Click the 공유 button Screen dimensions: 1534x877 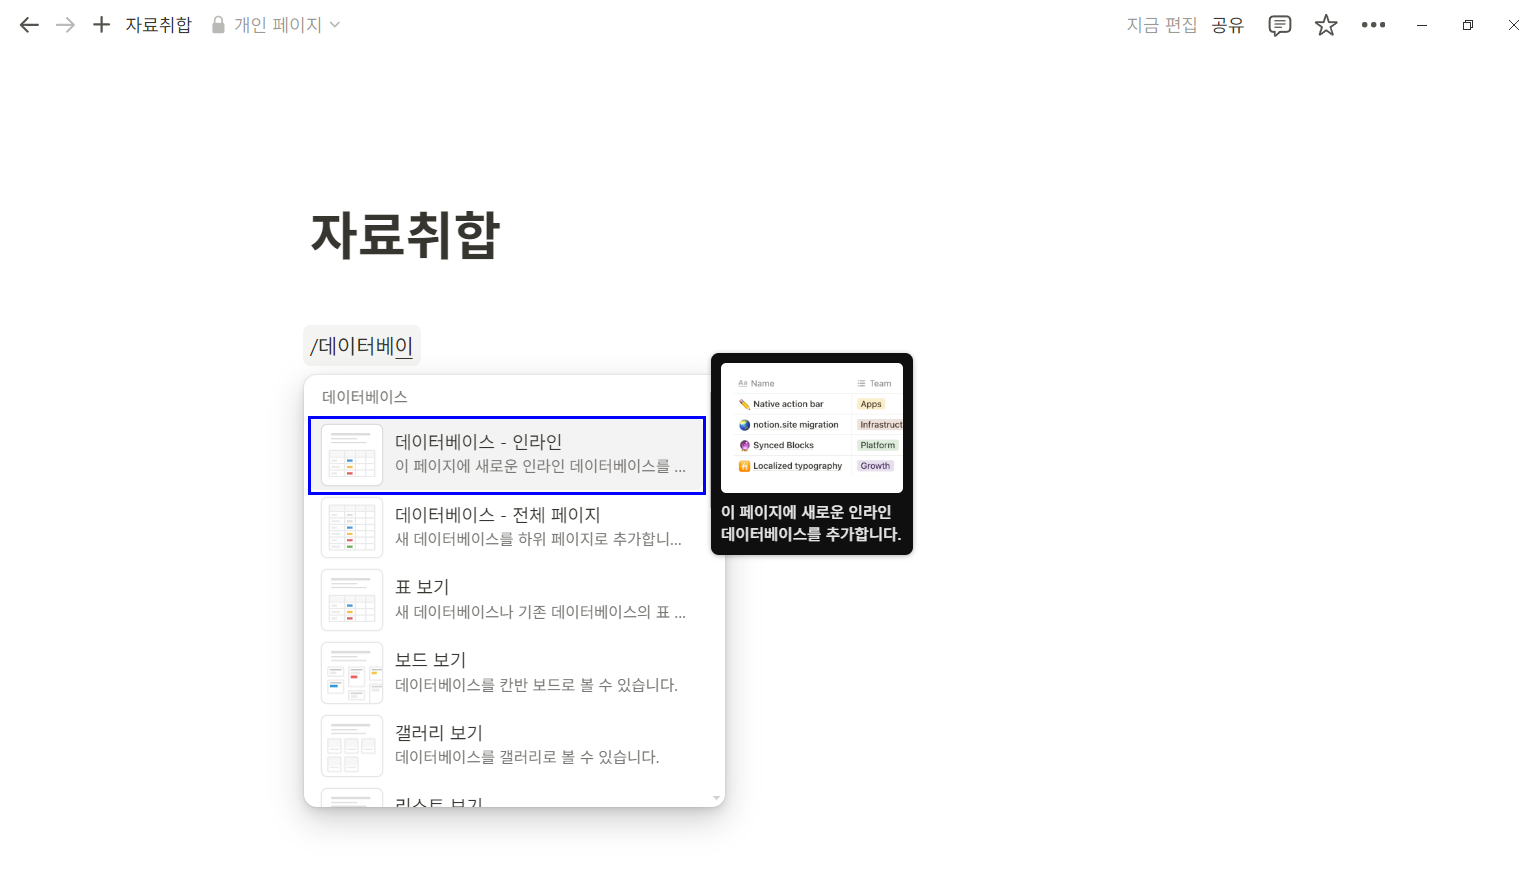coord(1228,25)
